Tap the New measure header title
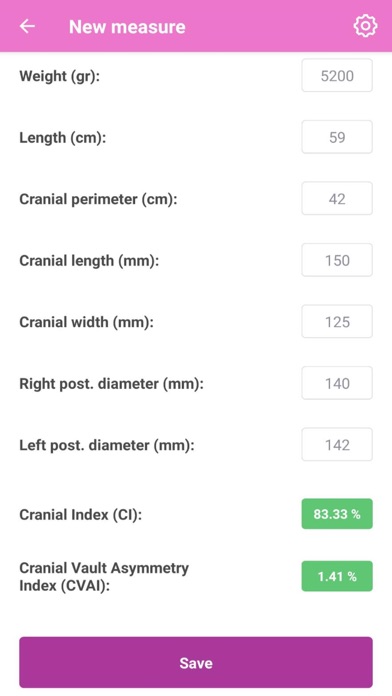 (127, 27)
